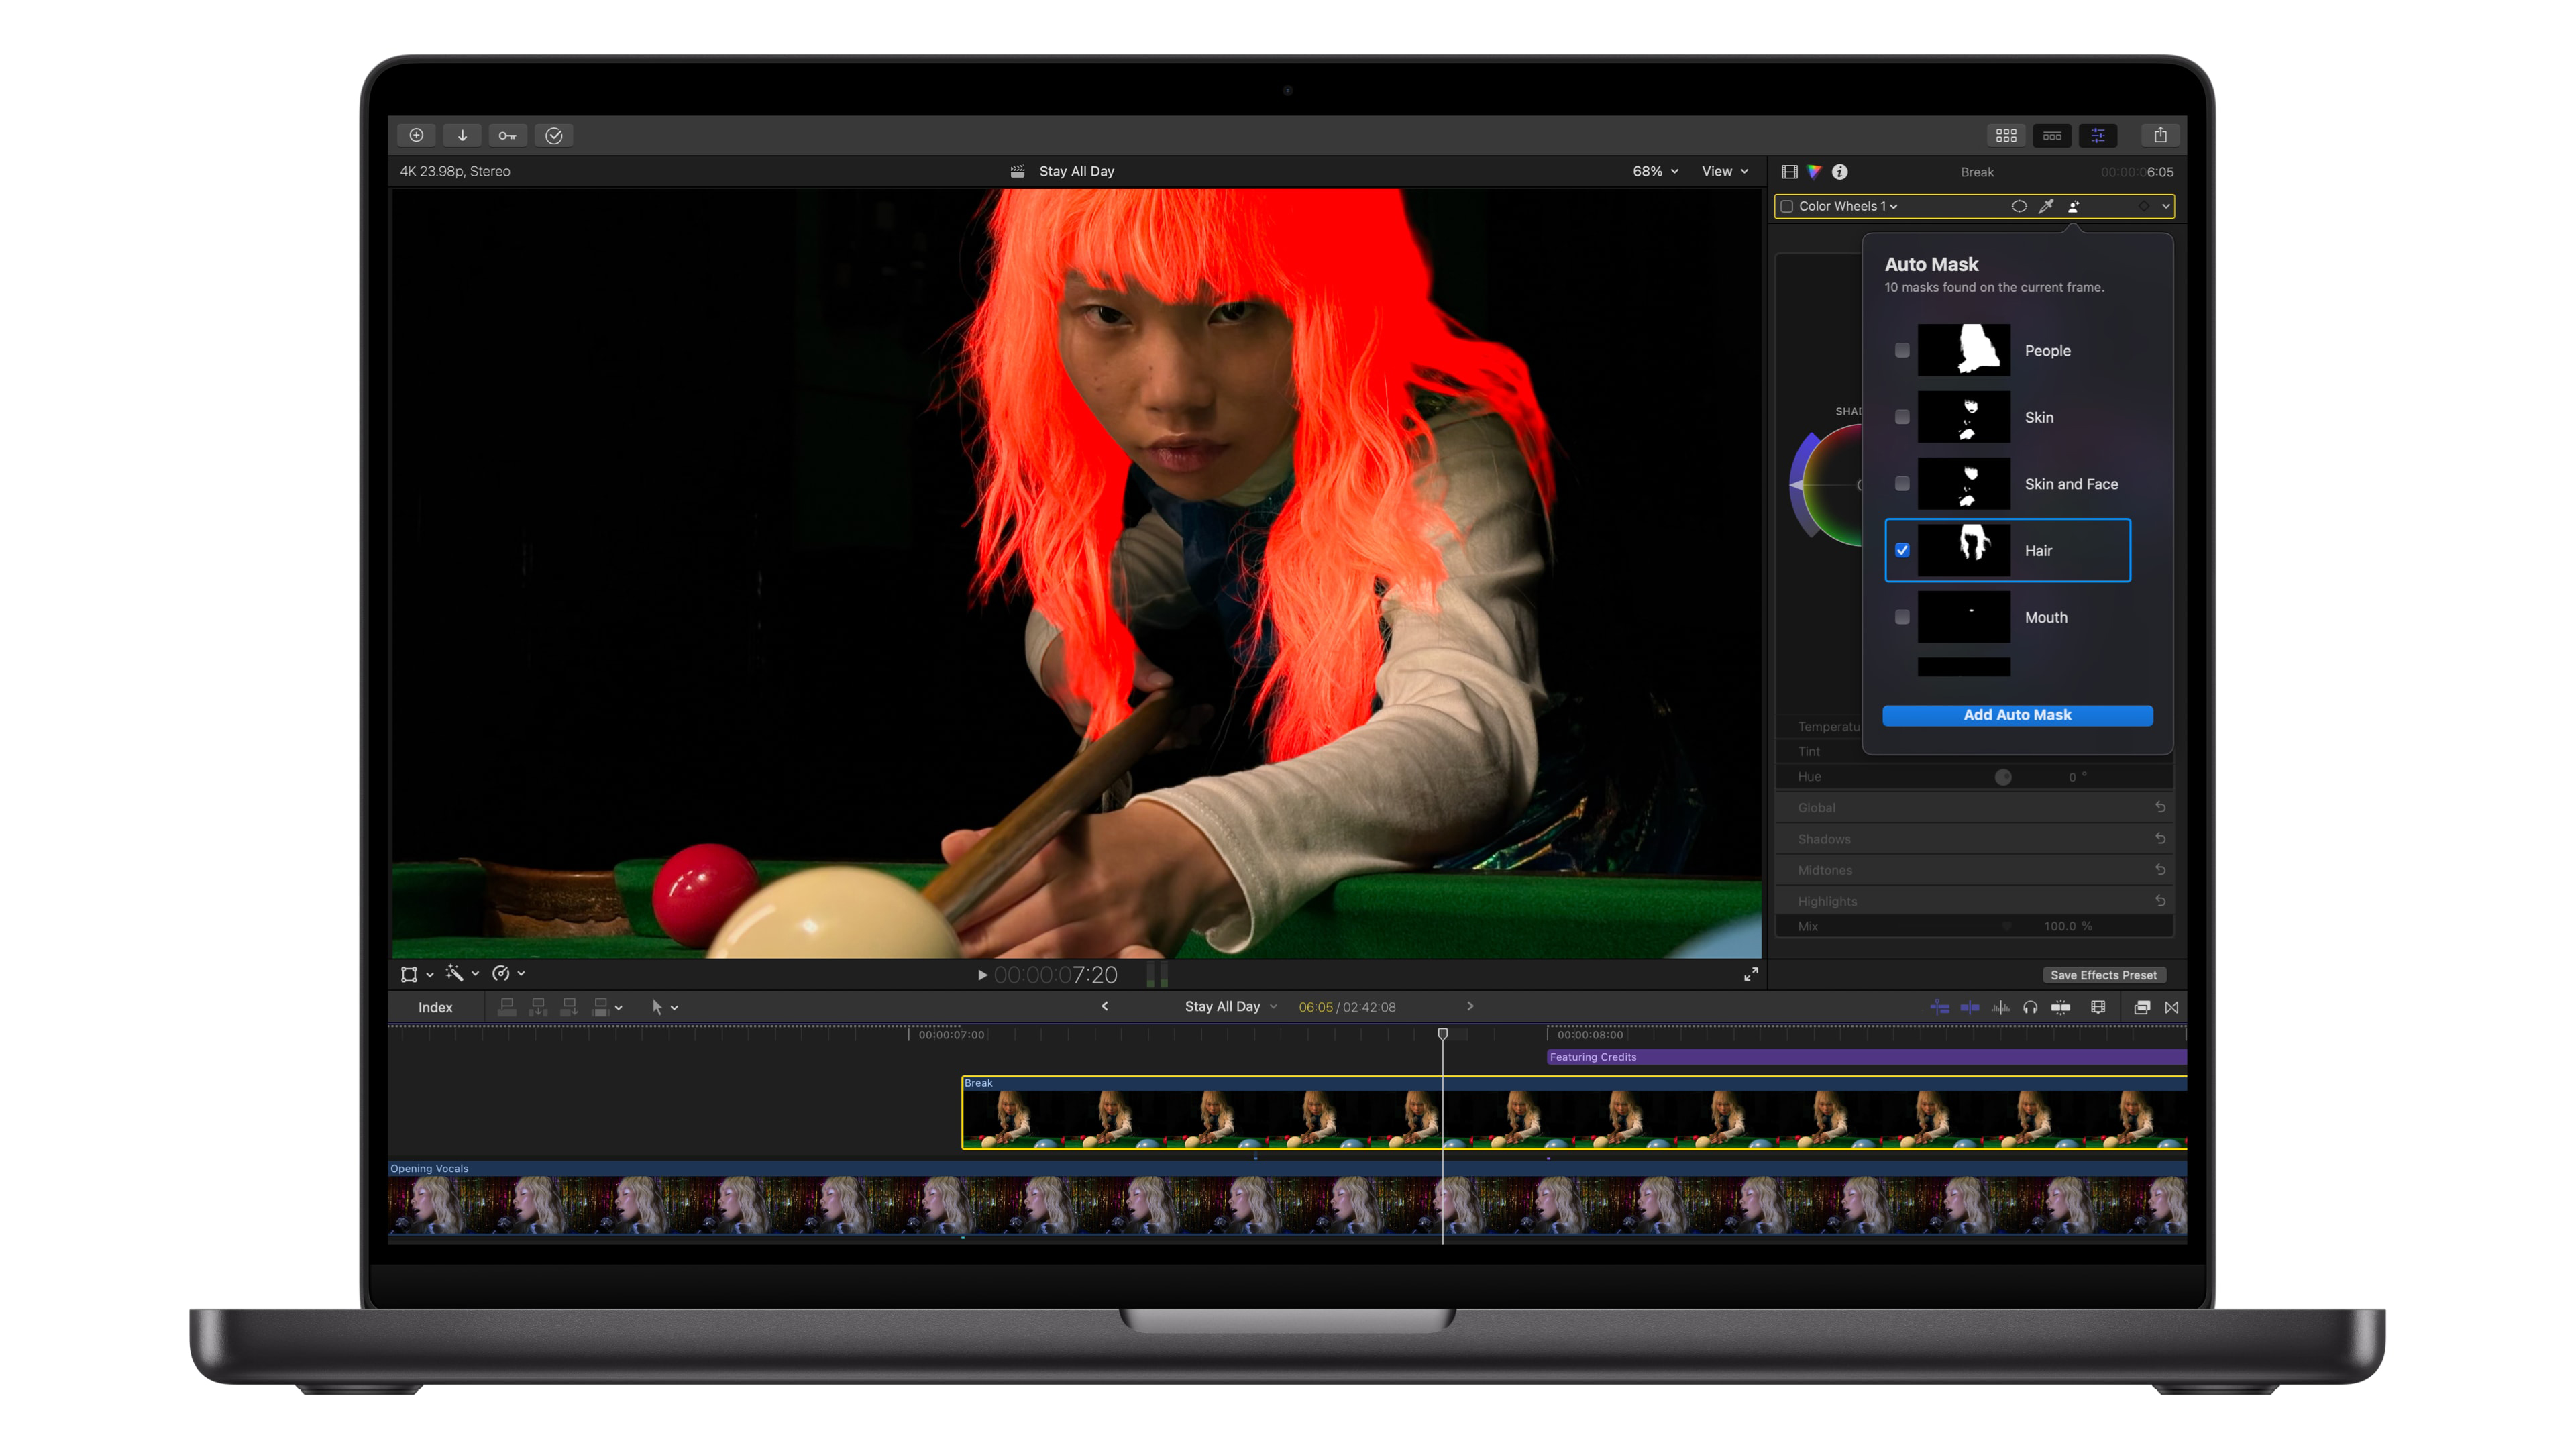The width and height of the screenshot is (2576, 1449).
Task: Click the auto mask person icon
Action: tap(2074, 206)
